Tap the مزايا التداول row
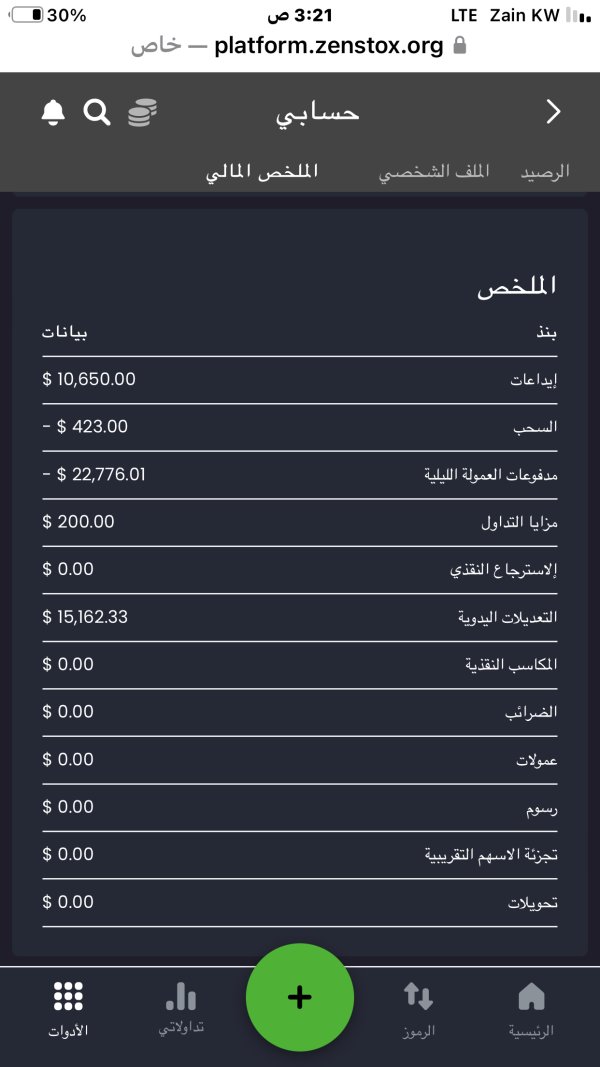Screen dimensions: 600x1067 coord(299,523)
